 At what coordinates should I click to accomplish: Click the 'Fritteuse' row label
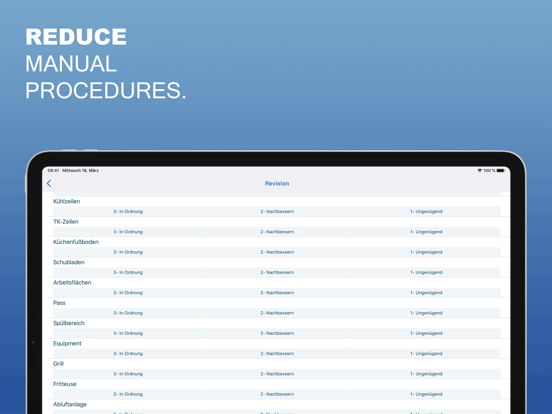click(65, 384)
